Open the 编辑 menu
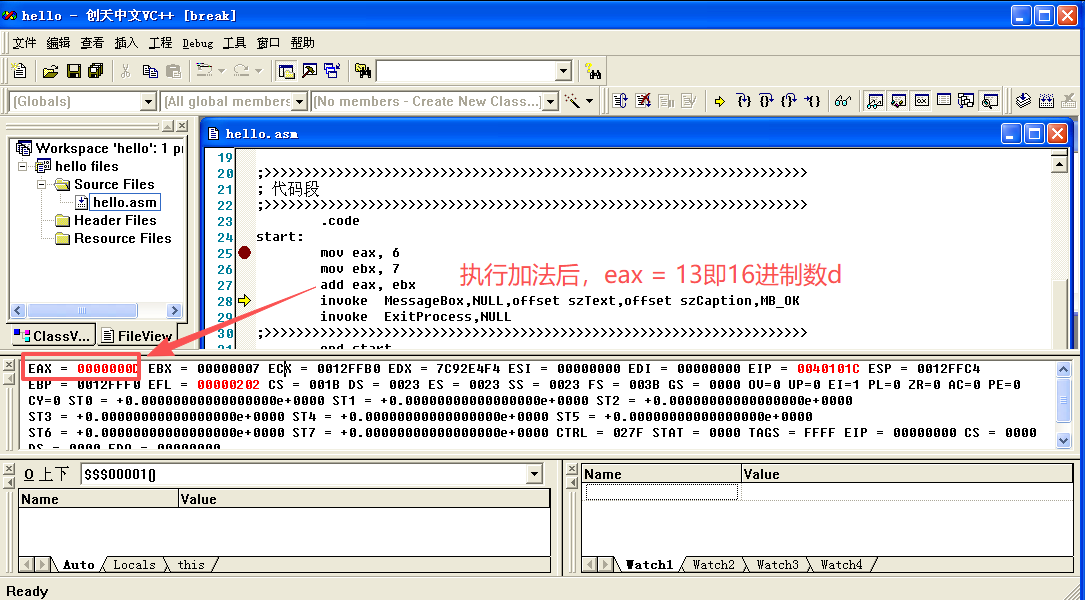This screenshot has height=600, width=1085. point(58,43)
